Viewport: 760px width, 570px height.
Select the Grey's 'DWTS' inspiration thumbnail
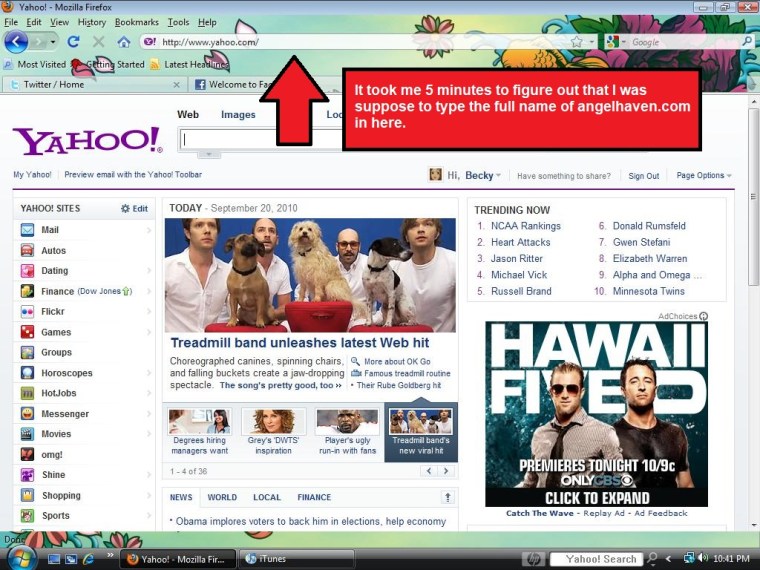pyautogui.click(x=274, y=433)
